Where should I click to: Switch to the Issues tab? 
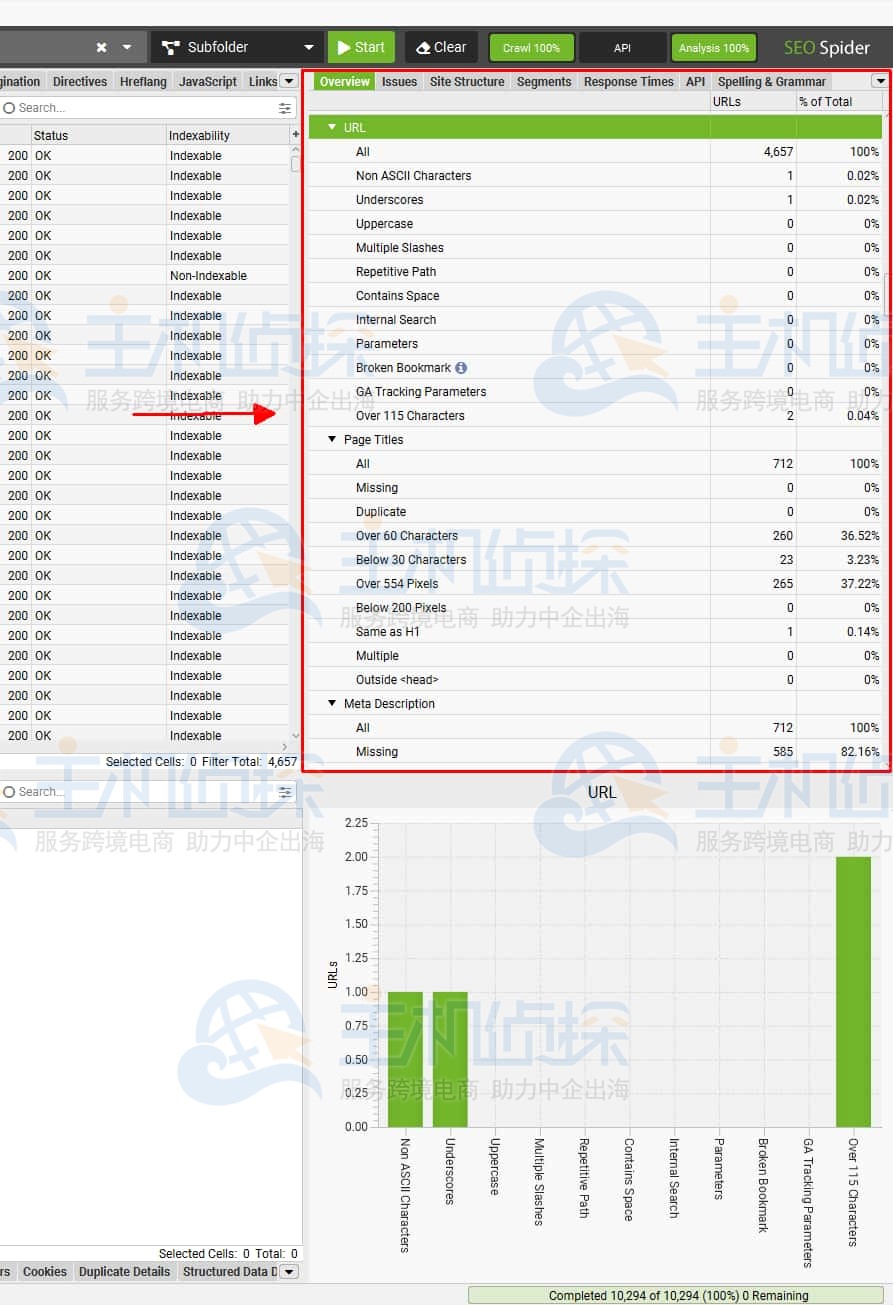(x=399, y=82)
